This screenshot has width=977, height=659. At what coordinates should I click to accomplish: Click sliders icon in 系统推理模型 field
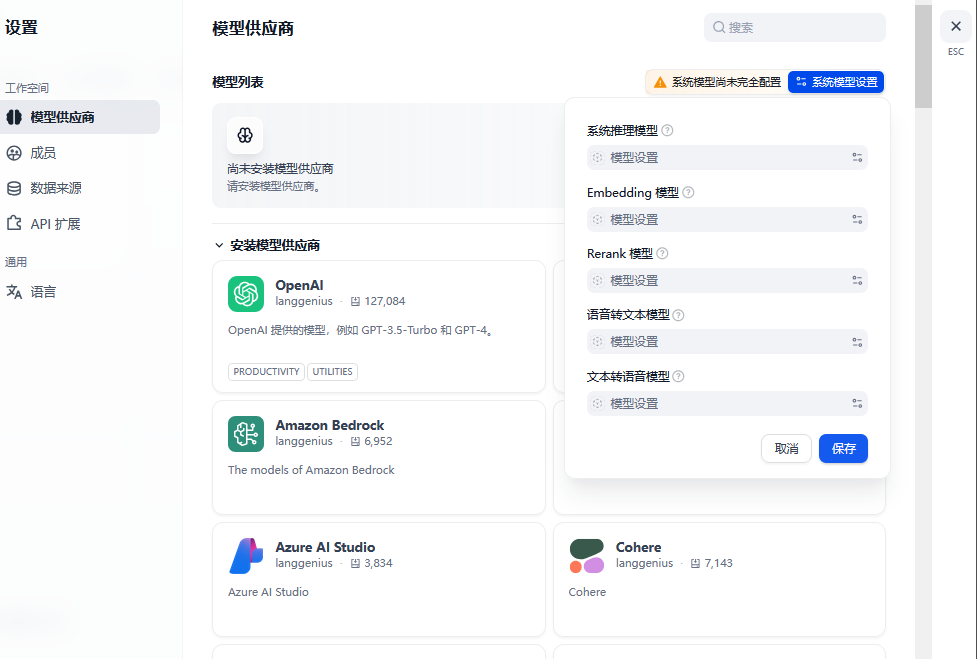coord(857,158)
